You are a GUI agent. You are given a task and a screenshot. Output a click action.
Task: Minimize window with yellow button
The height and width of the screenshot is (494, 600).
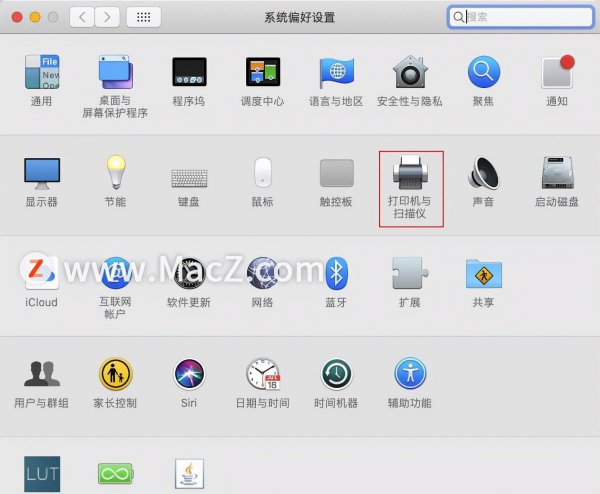coord(35,17)
